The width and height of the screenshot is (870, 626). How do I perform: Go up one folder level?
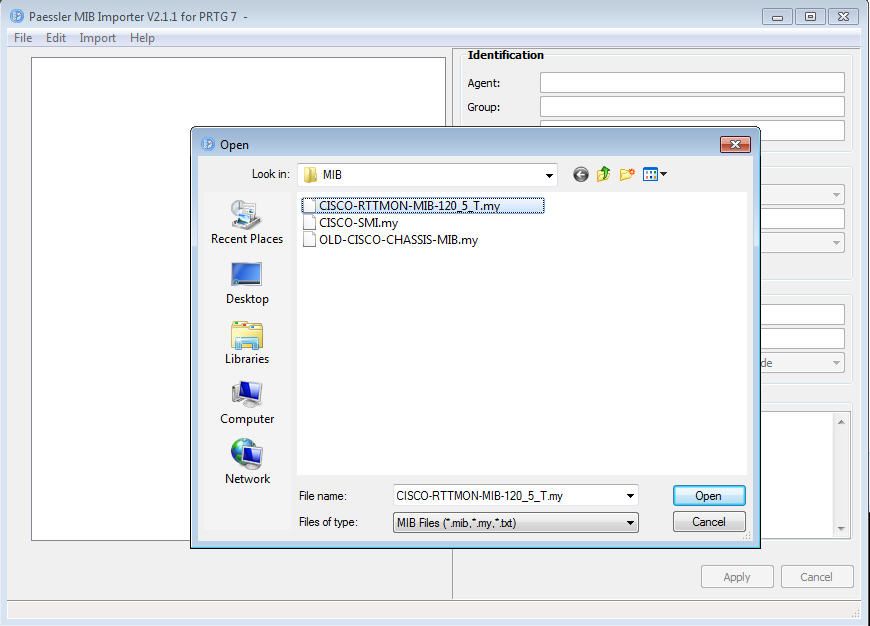pos(603,175)
